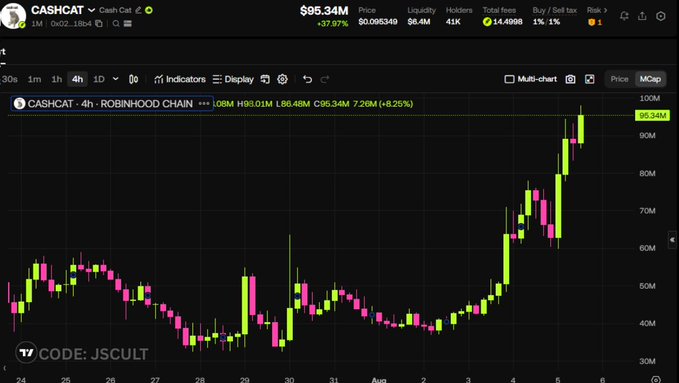Expand the more timeframes chevron

(x=116, y=79)
